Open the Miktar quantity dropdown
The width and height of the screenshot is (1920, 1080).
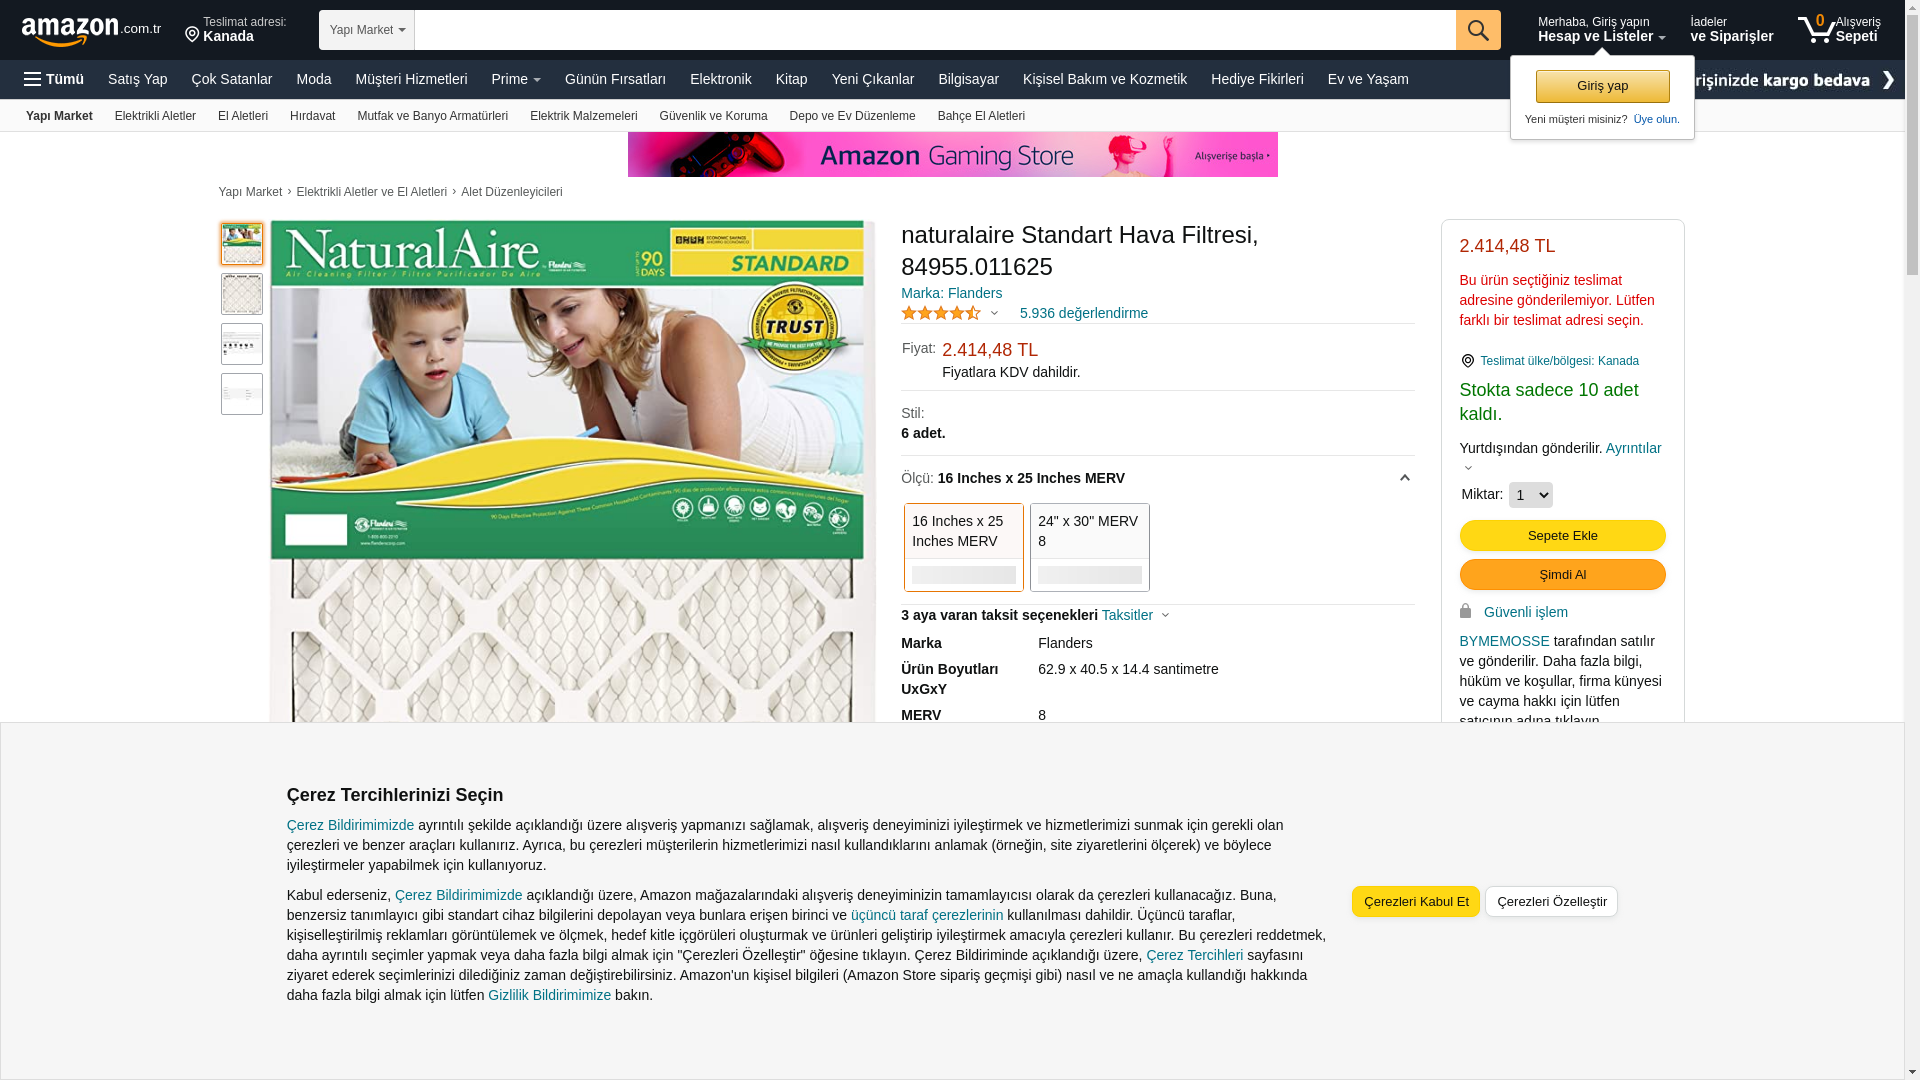pyautogui.click(x=1531, y=495)
